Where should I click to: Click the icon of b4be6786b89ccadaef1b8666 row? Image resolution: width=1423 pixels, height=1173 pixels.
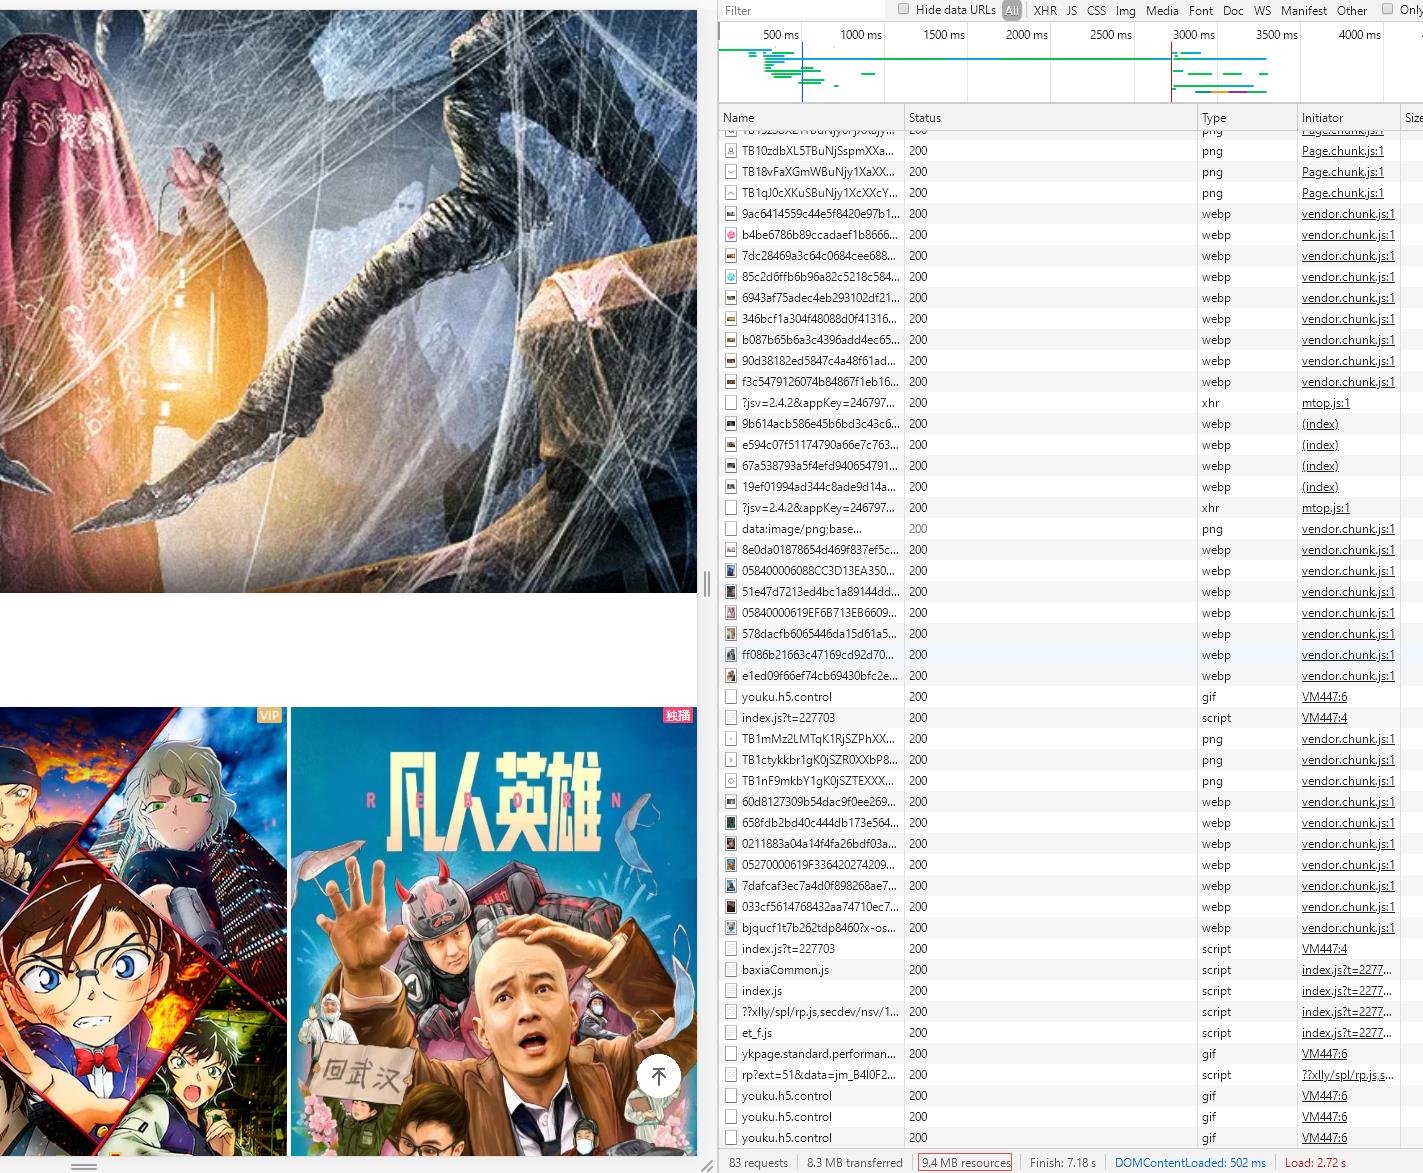pyautogui.click(x=731, y=235)
